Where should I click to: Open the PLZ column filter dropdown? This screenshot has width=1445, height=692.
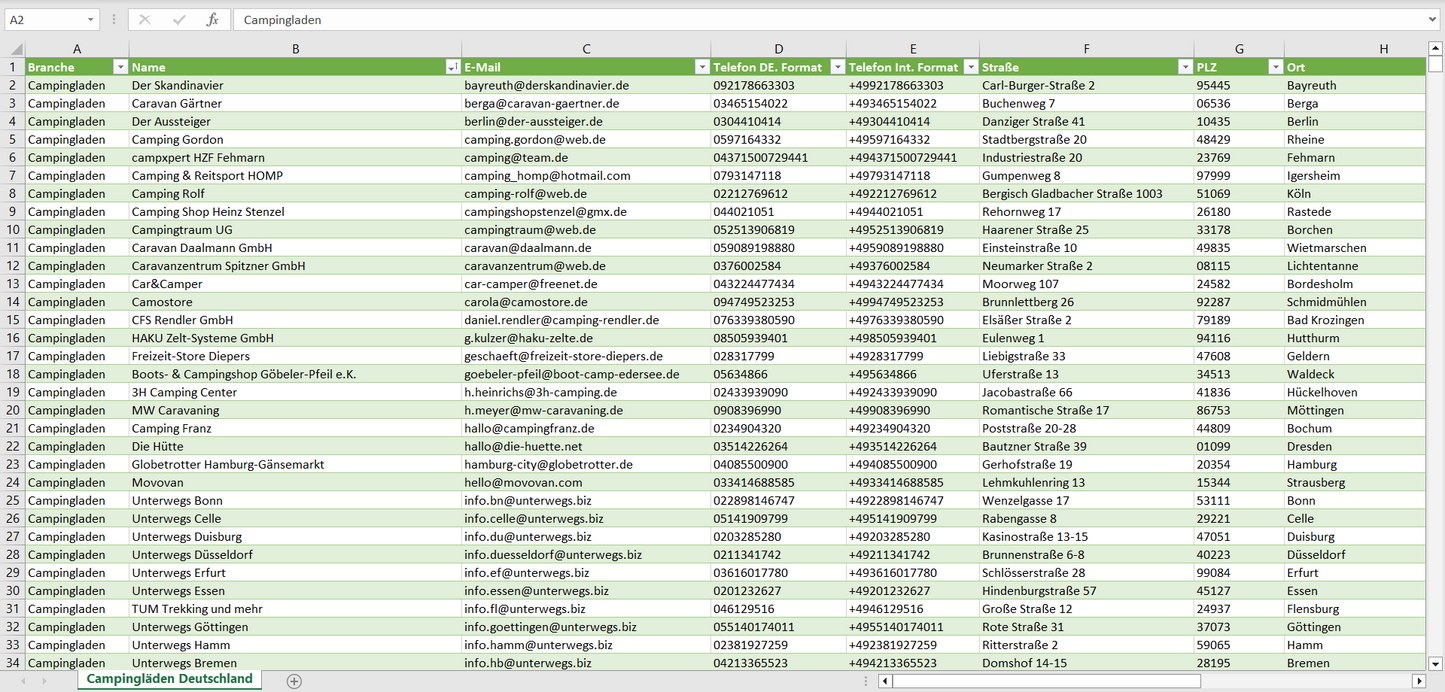1274,67
